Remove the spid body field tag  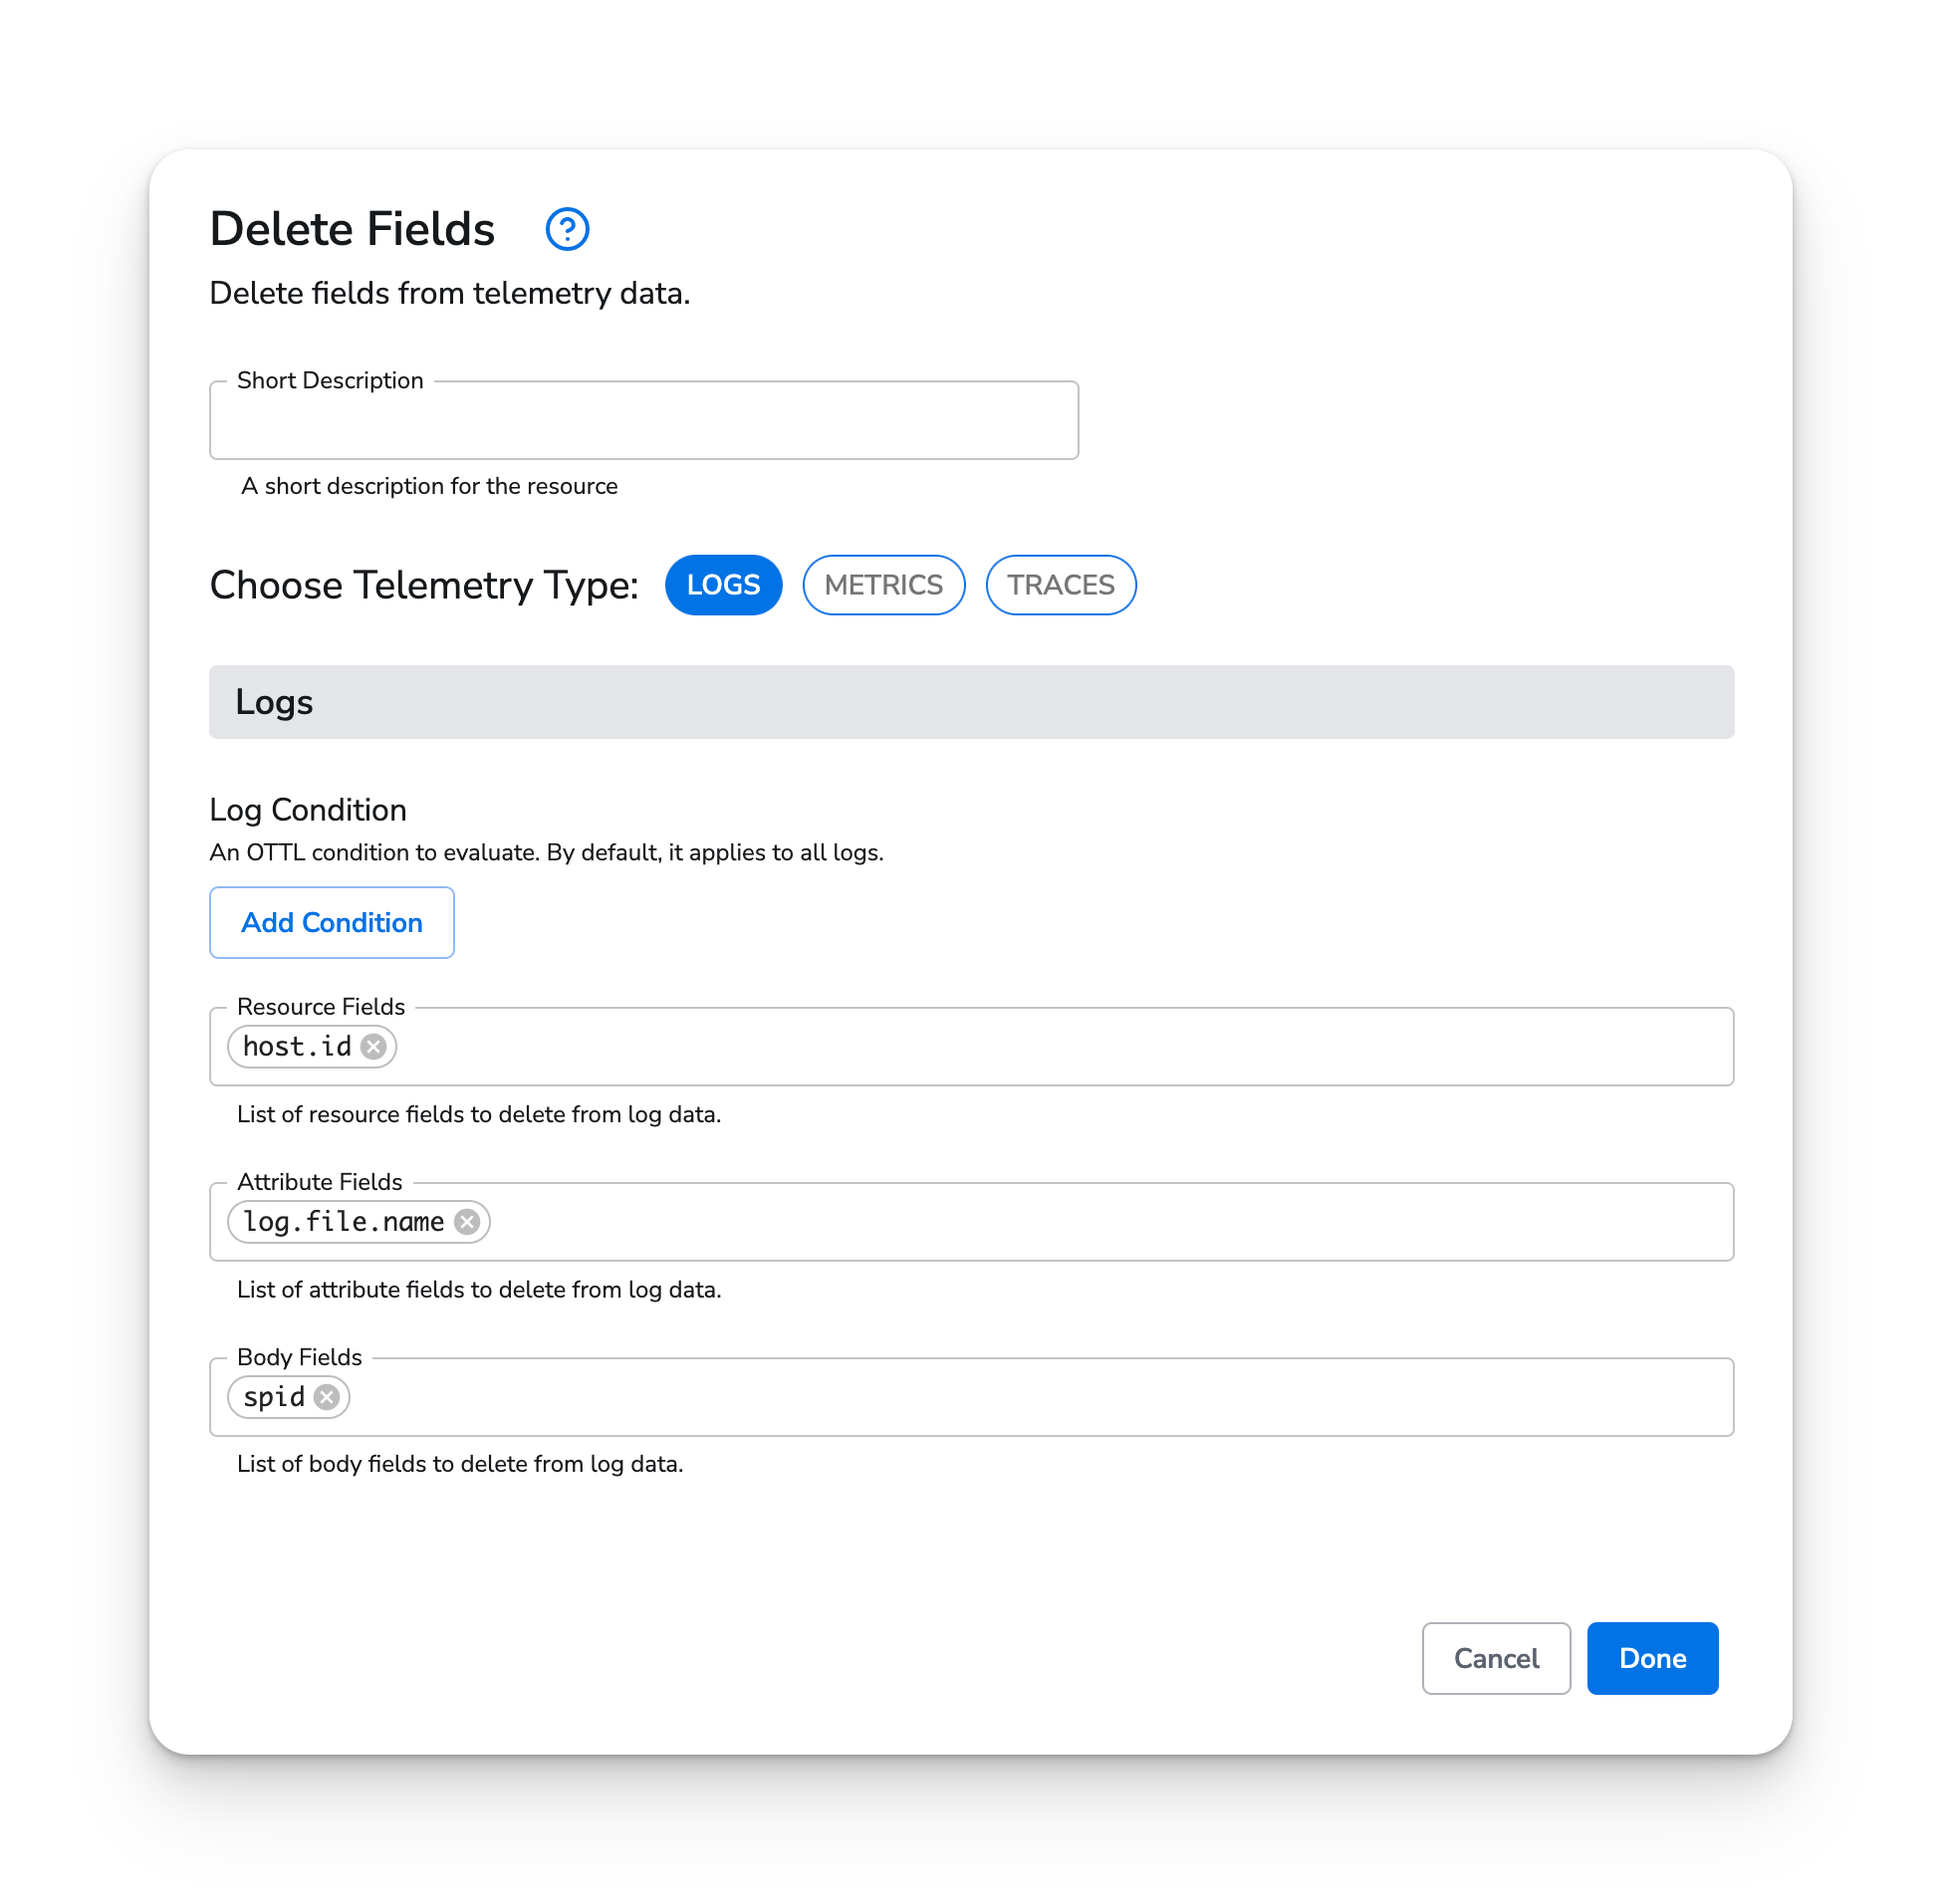330,1395
